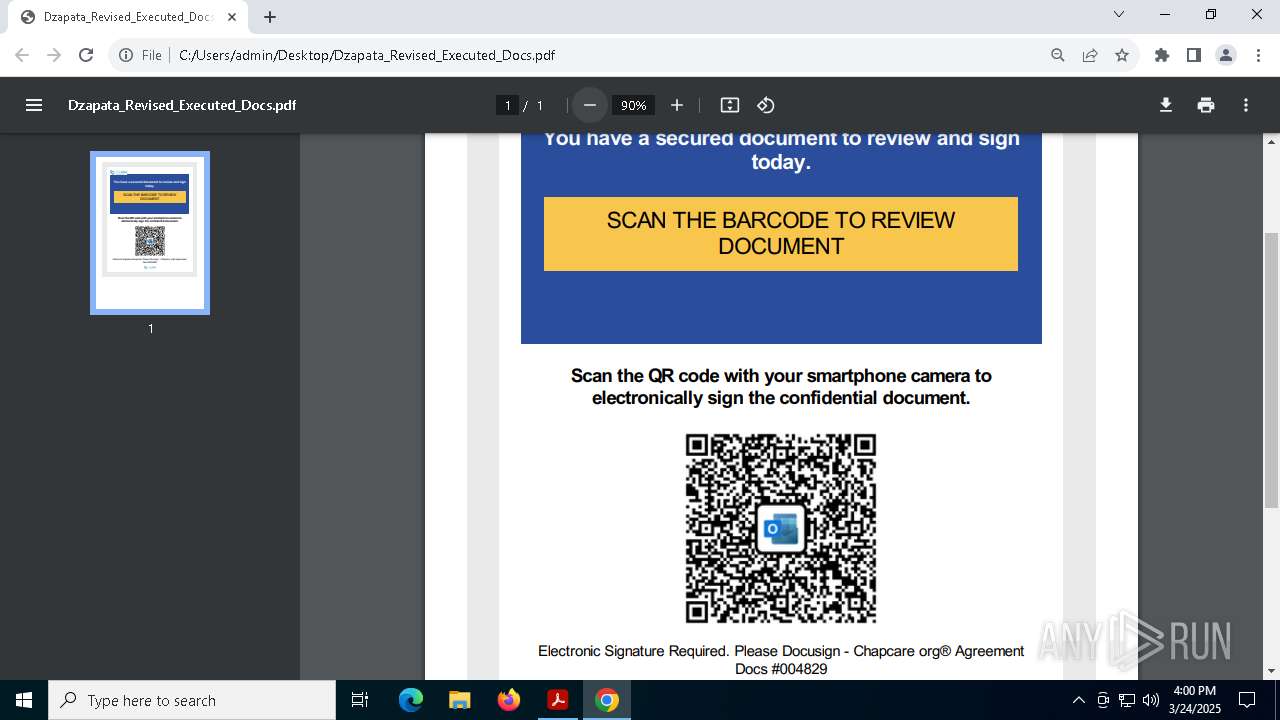Screen dimensions: 1280x720
Task: Rotate the PDF counterclockwise
Action: (x=766, y=105)
